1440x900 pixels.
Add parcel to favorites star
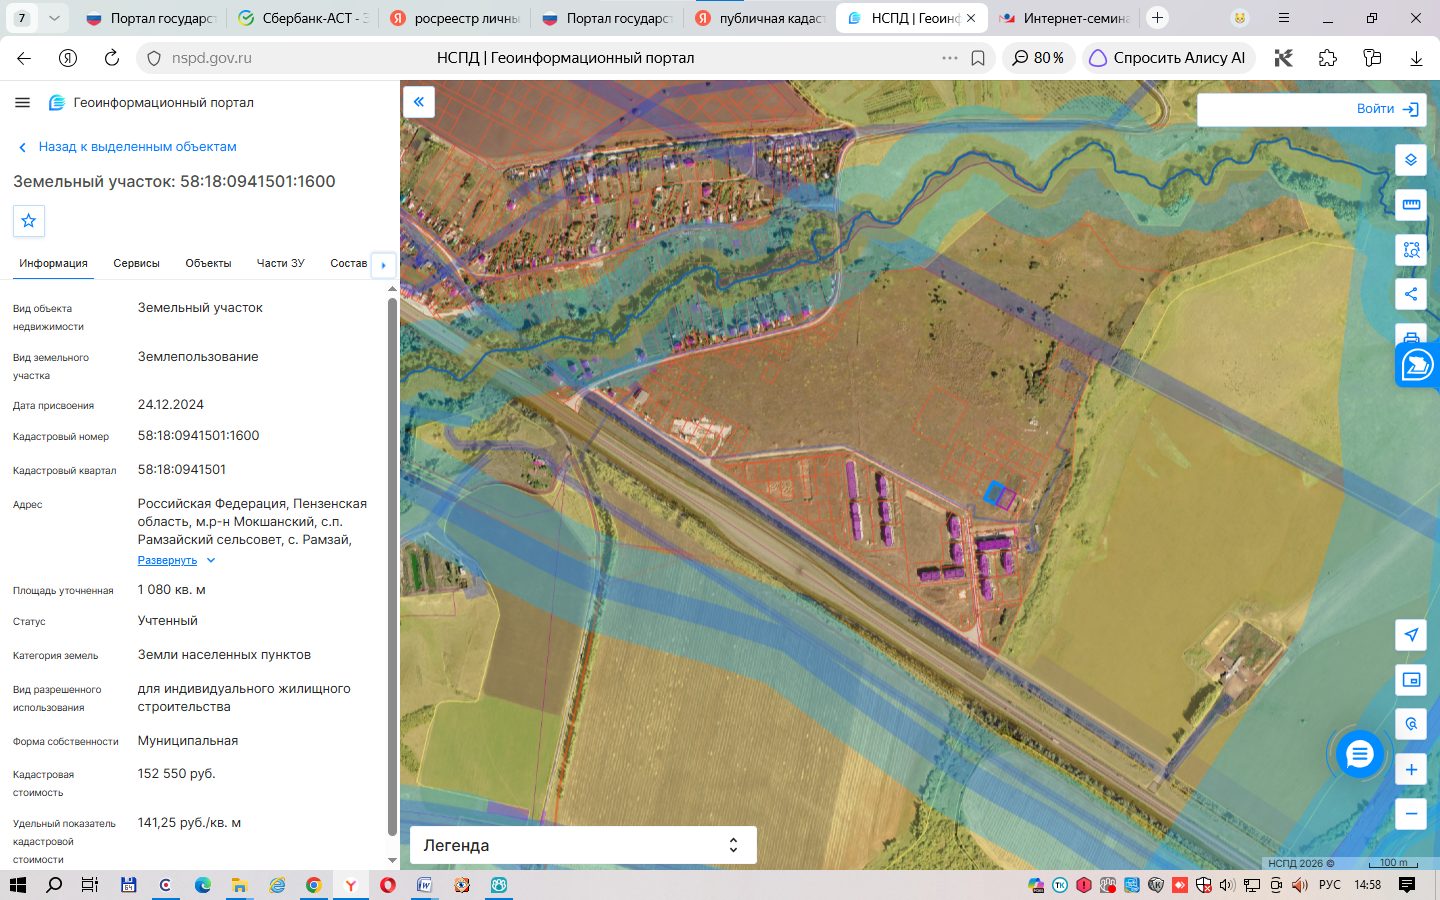pos(29,221)
